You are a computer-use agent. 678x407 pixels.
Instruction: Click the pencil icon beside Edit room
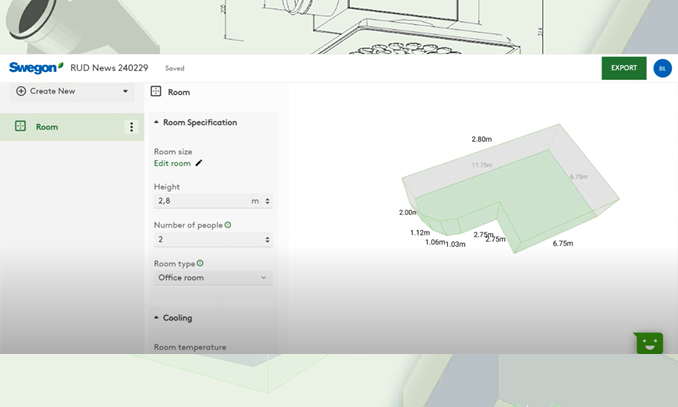[x=199, y=163]
